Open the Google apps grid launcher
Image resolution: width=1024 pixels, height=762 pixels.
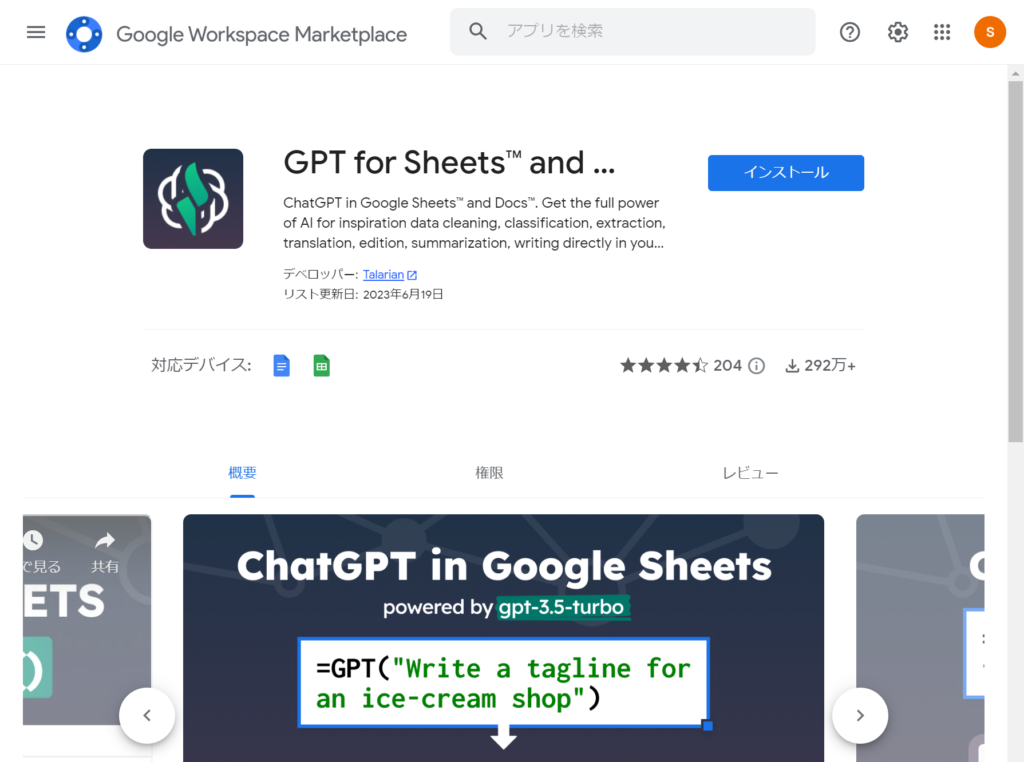(942, 32)
